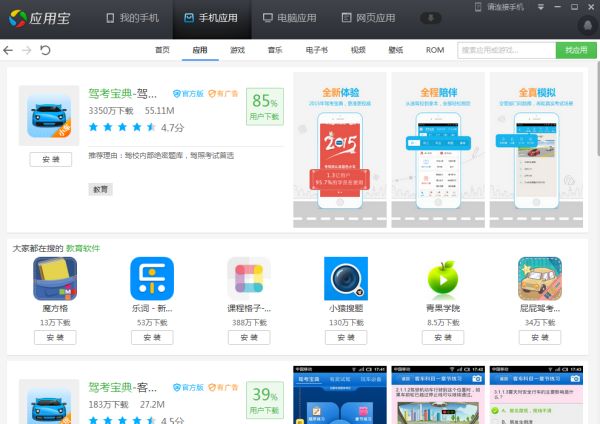Click the 魔方格 app icon
600x424 pixels.
point(55,279)
